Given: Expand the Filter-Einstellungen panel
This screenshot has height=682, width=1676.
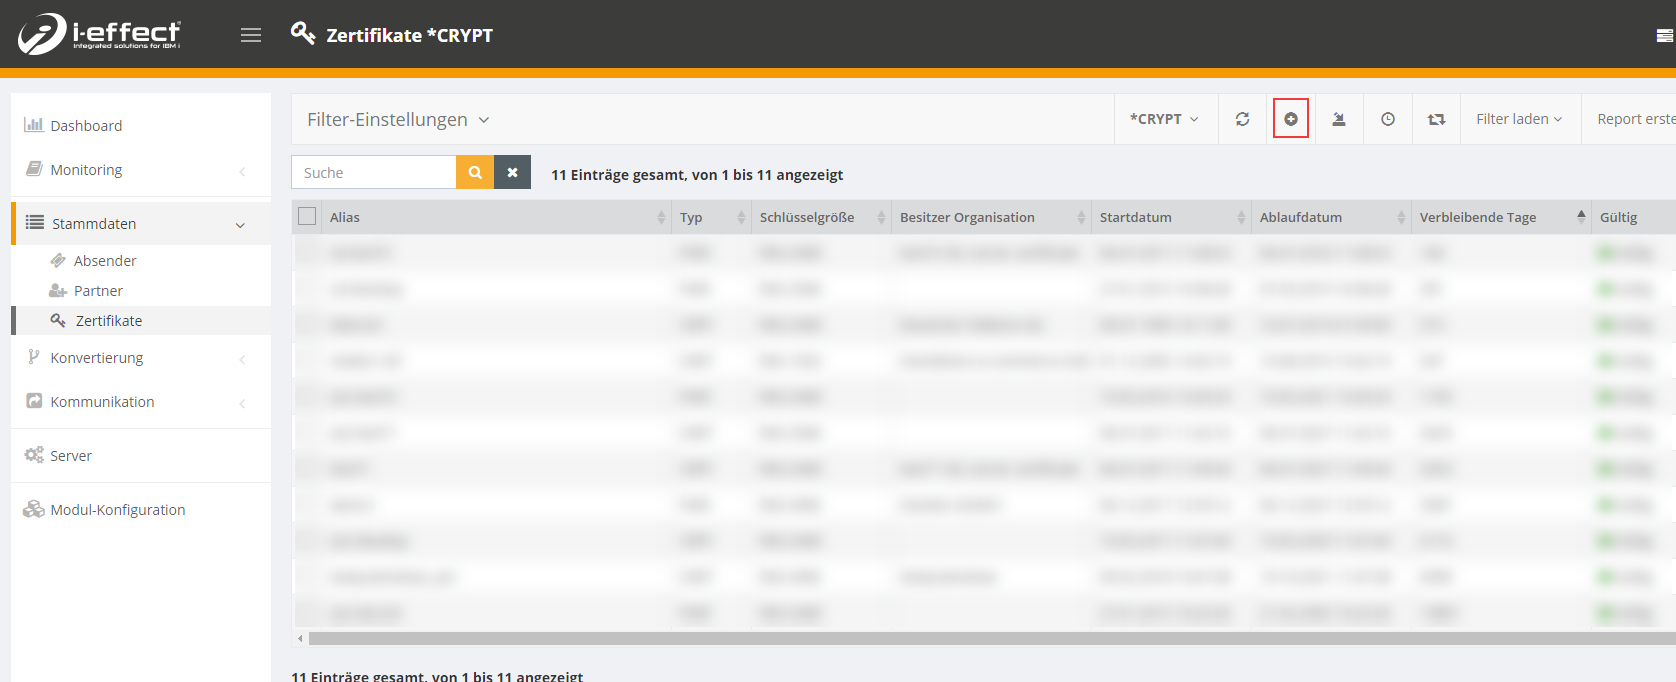Looking at the screenshot, I should click(x=398, y=119).
